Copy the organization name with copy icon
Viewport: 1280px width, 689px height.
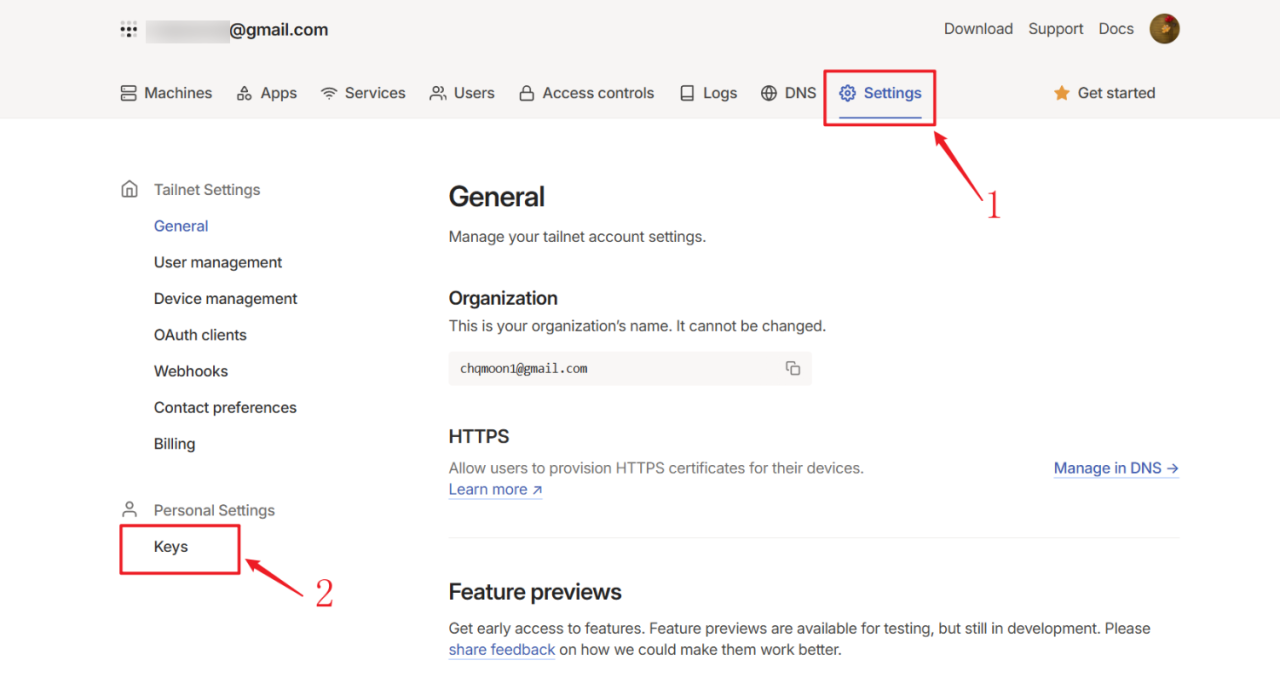(793, 368)
